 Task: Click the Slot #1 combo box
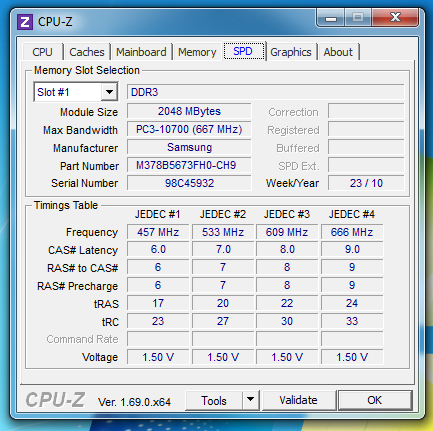click(76, 92)
